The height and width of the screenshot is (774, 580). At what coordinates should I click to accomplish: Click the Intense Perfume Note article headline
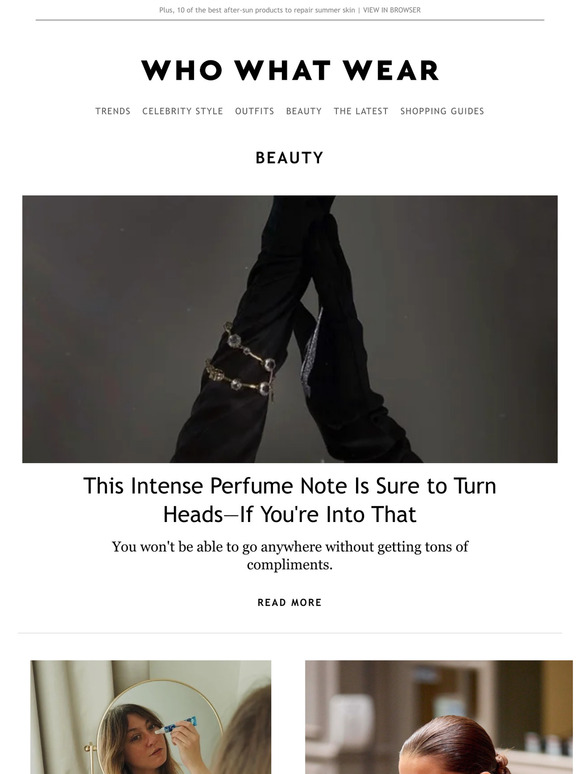(x=290, y=500)
